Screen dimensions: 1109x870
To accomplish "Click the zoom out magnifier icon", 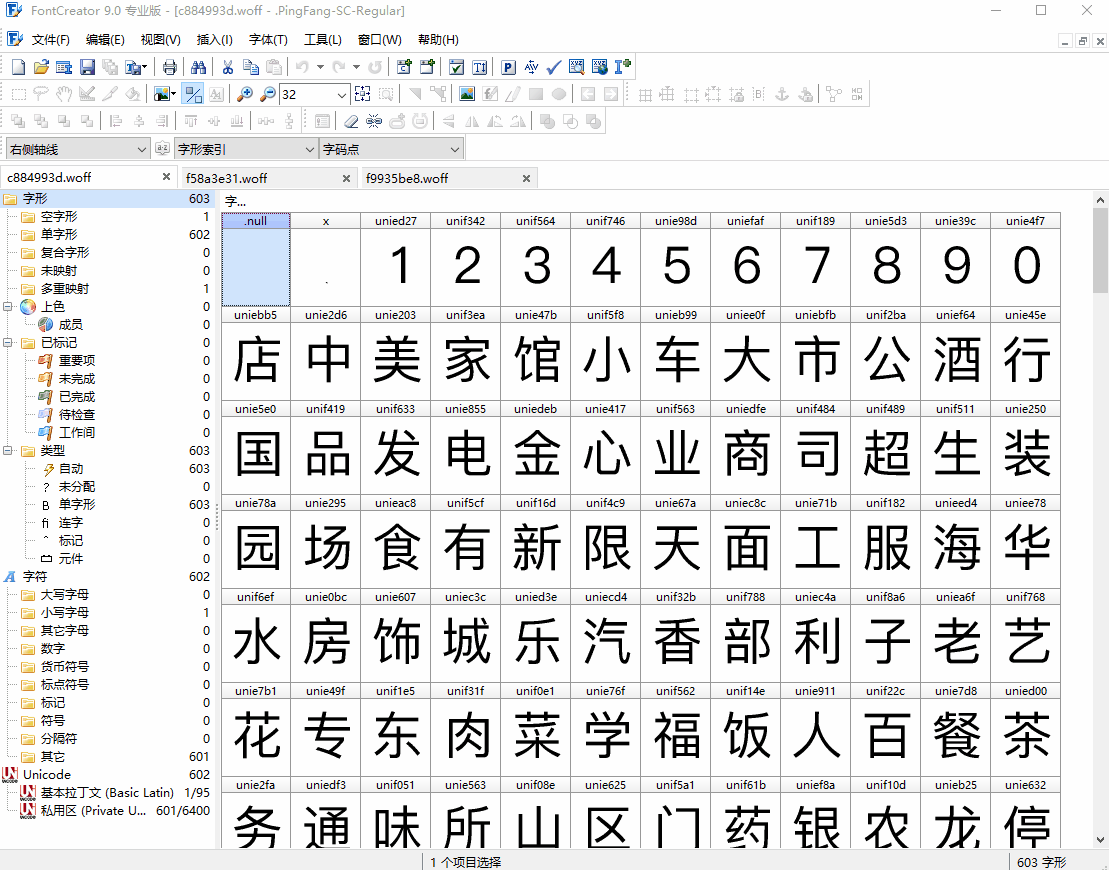I will tap(267, 94).
